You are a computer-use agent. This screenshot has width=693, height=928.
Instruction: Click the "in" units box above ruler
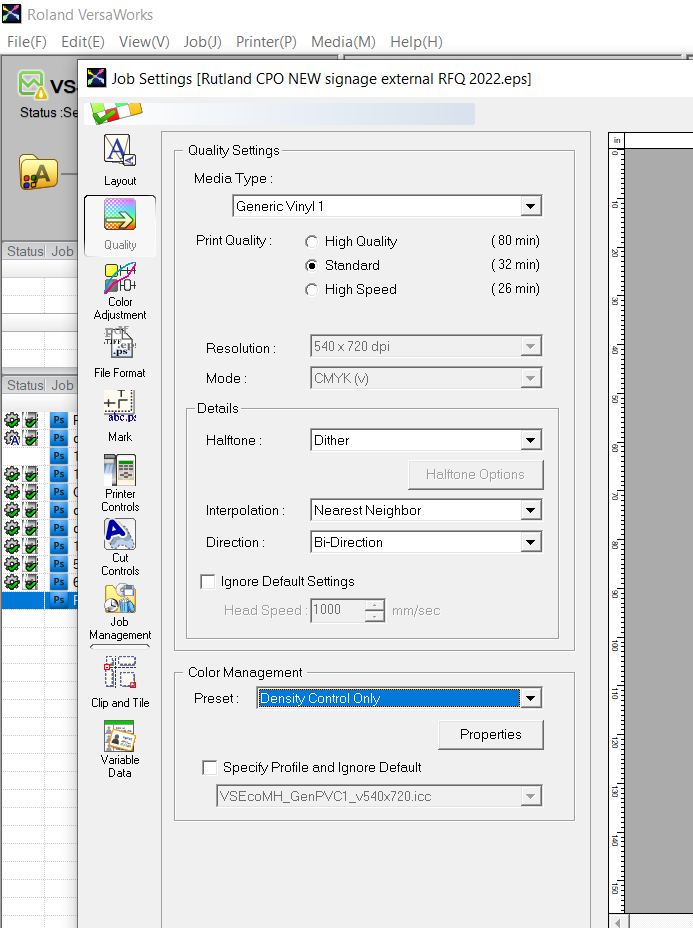(x=617, y=140)
